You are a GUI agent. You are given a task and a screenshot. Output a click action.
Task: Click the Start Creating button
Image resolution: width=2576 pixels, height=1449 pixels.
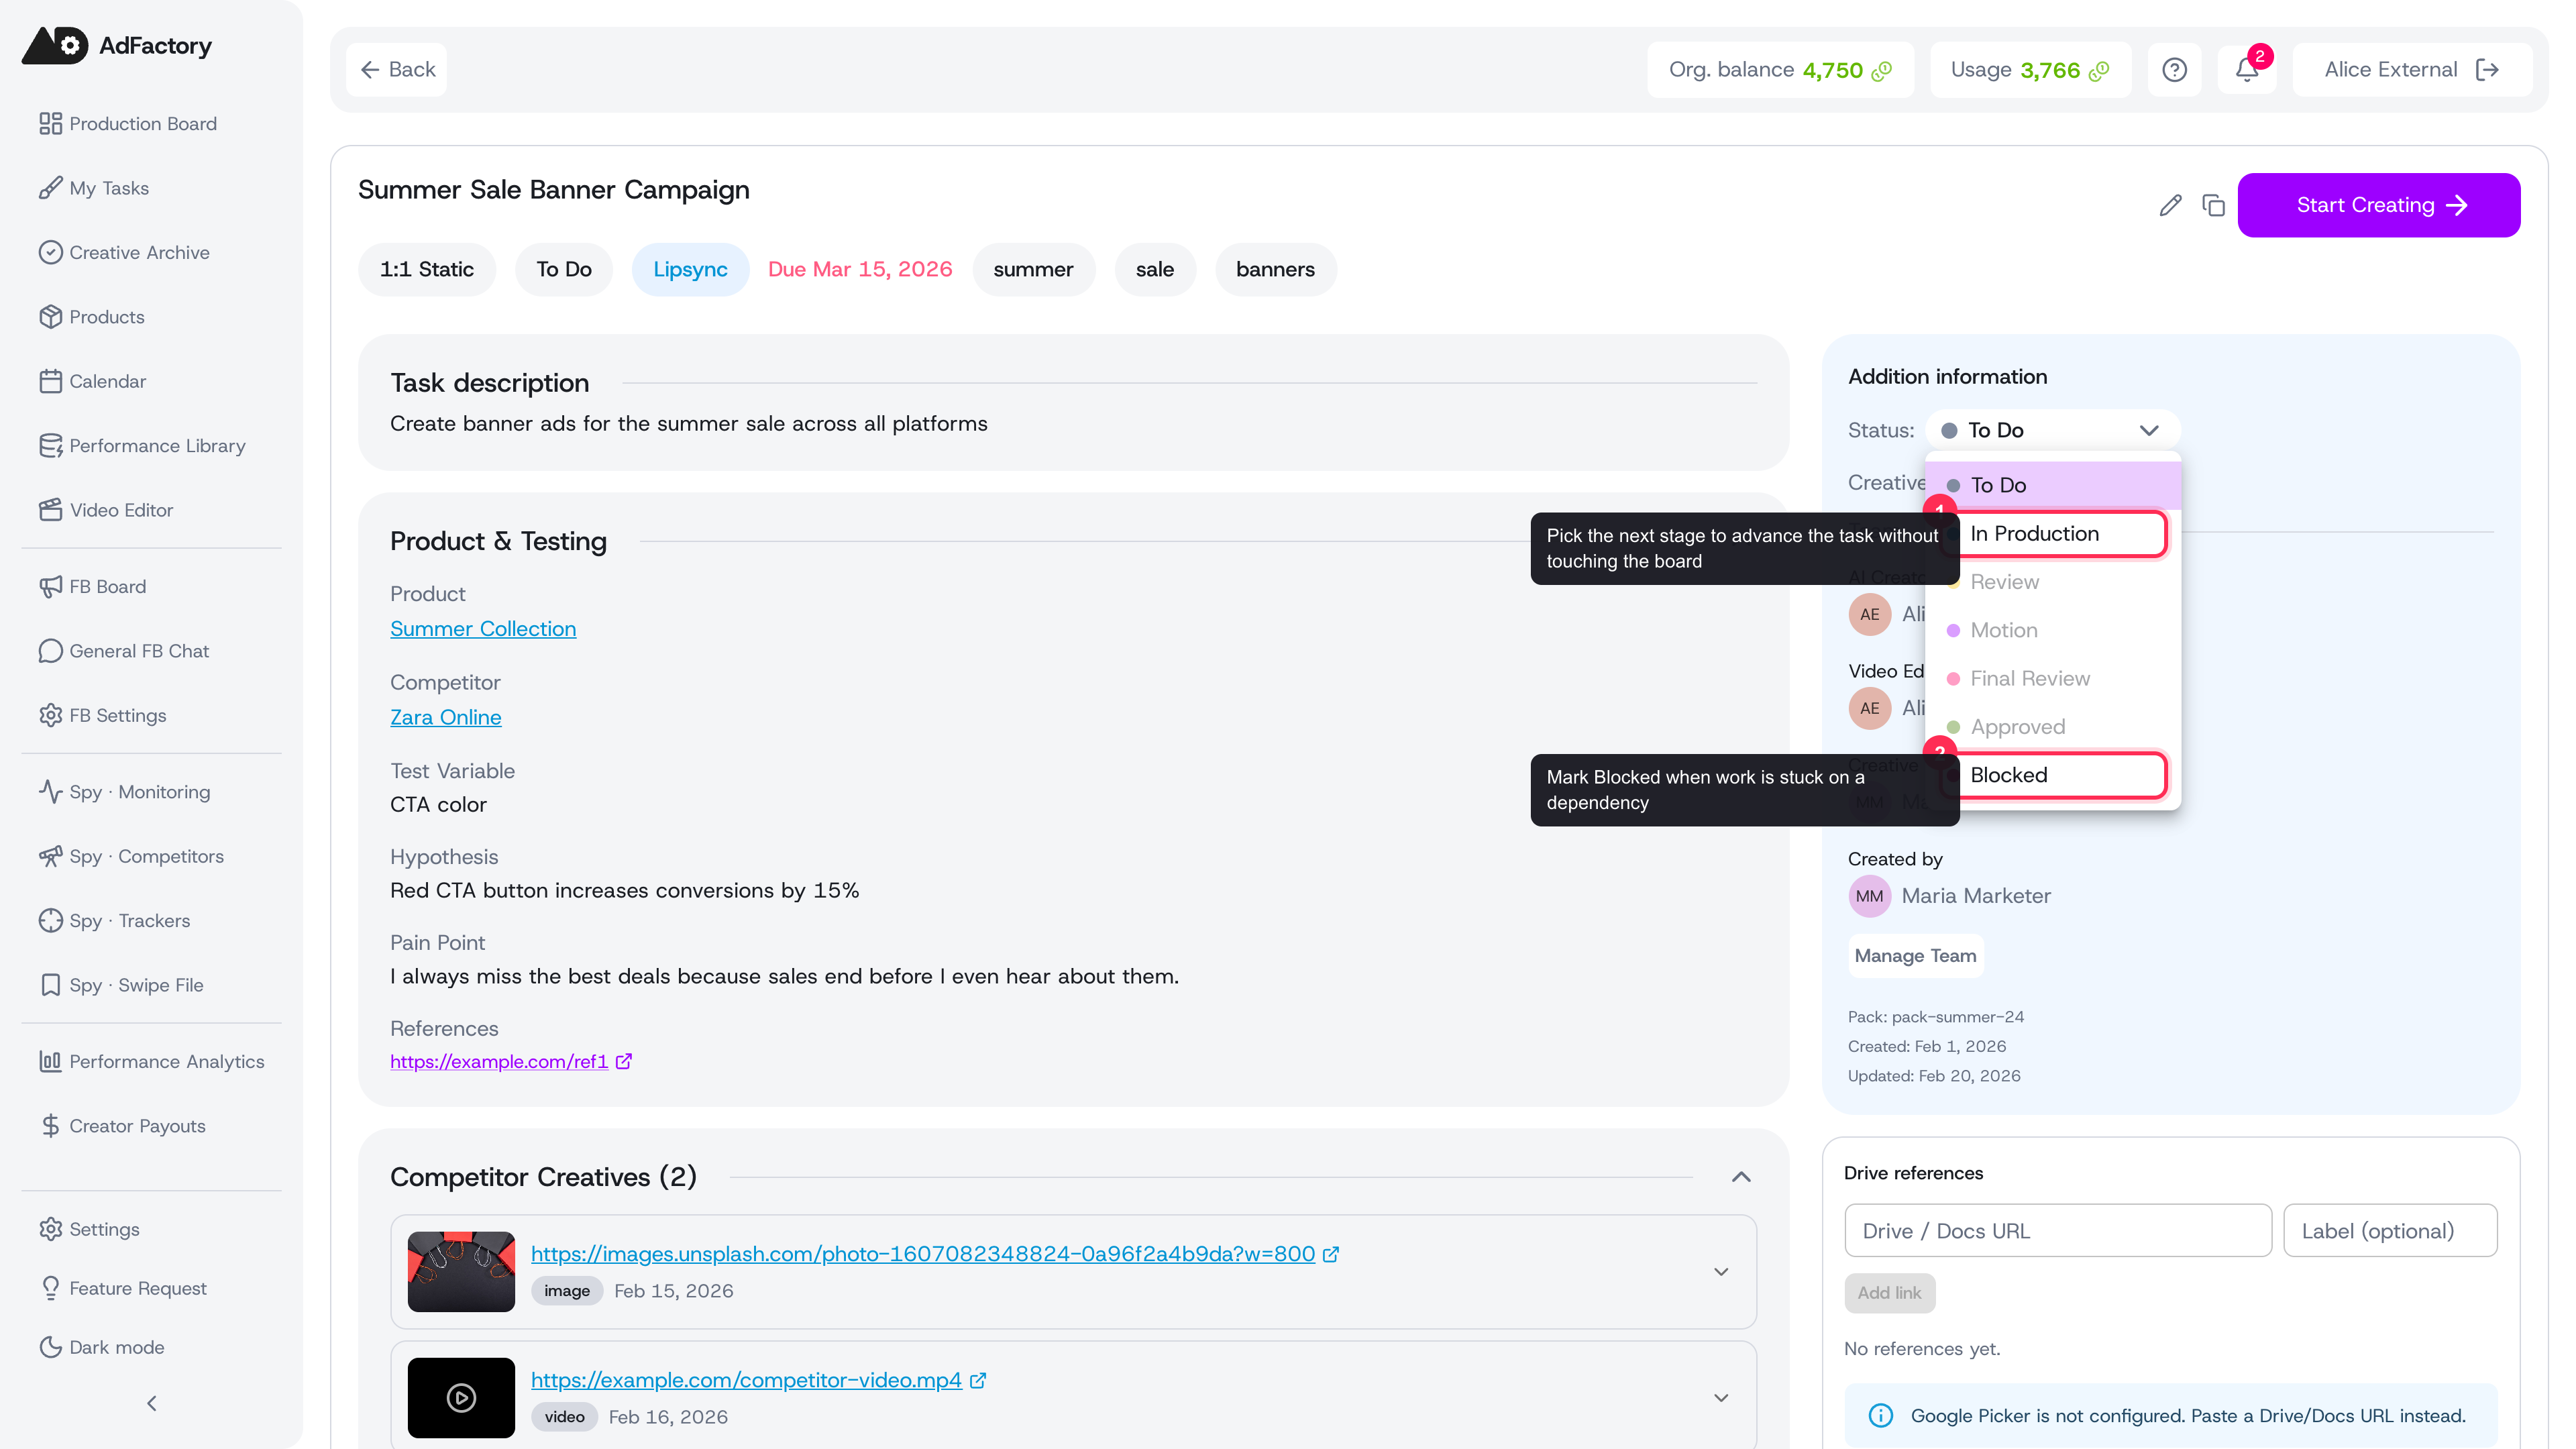click(2378, 205)
